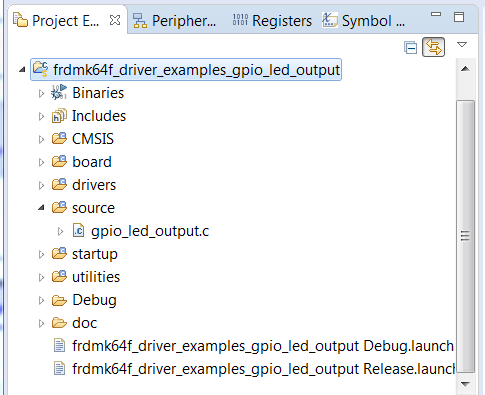Open the View Menu dropdown arrow
This screenshot has width=485, height=395.
[x=462, y=44]
